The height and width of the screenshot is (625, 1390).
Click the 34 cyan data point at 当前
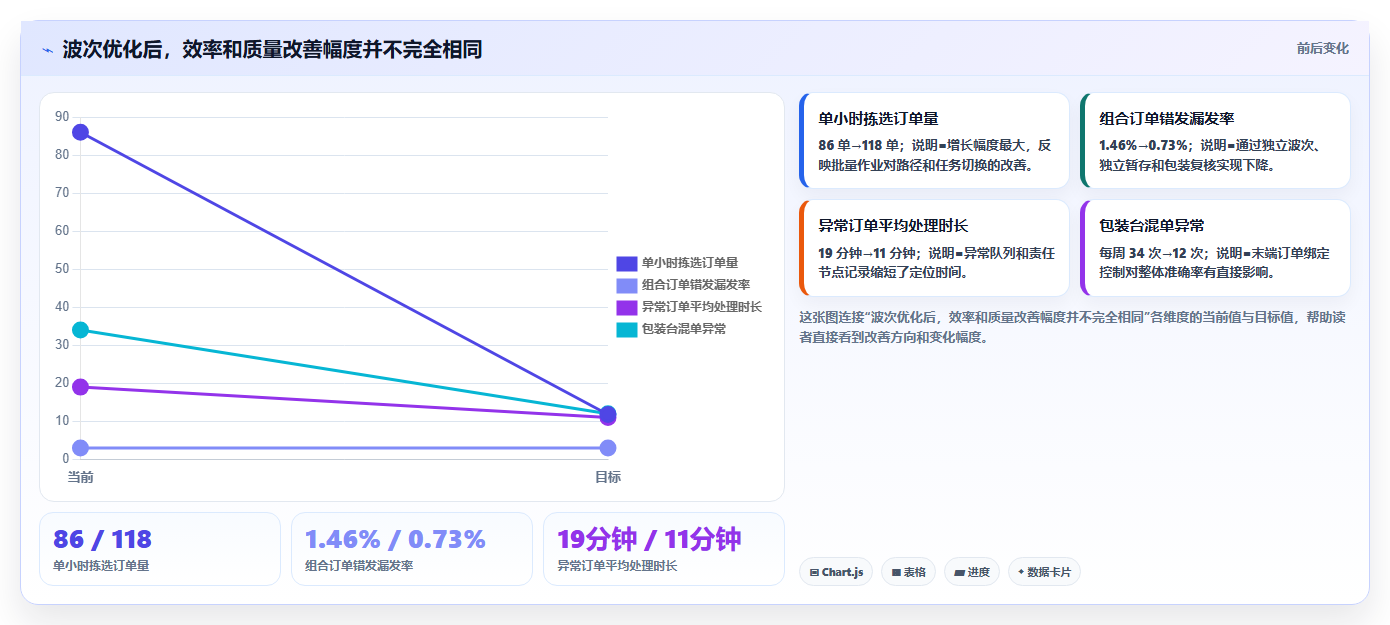coord(80,330)
